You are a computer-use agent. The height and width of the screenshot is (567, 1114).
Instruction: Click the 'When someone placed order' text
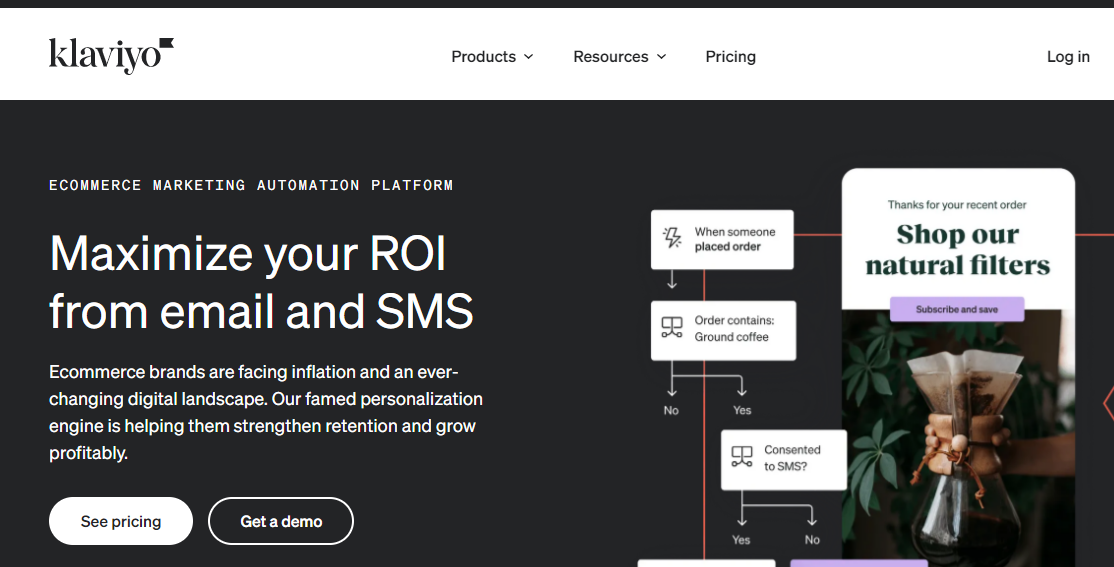[735, 239]
